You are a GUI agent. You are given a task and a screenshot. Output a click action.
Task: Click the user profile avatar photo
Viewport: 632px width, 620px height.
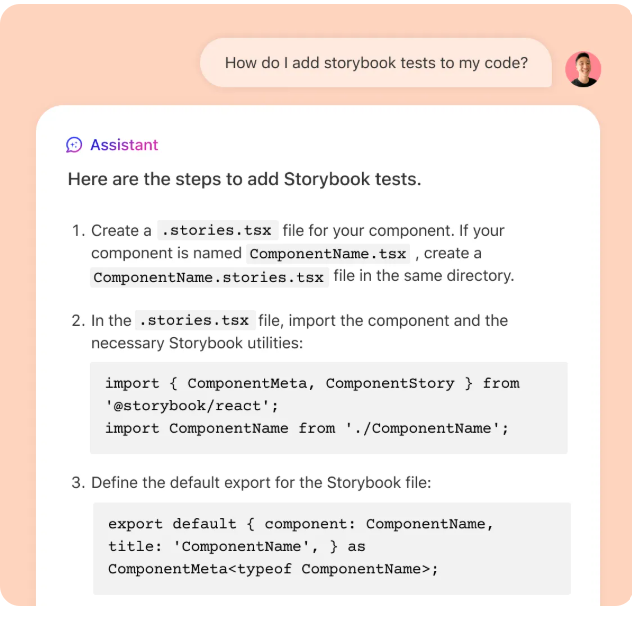click(x=583, y=69)
